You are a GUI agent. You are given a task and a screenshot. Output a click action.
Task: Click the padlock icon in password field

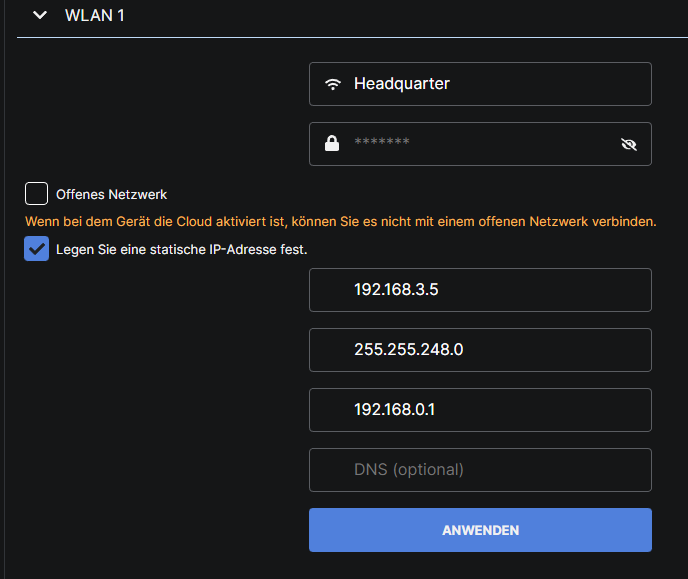pos(332,144)
